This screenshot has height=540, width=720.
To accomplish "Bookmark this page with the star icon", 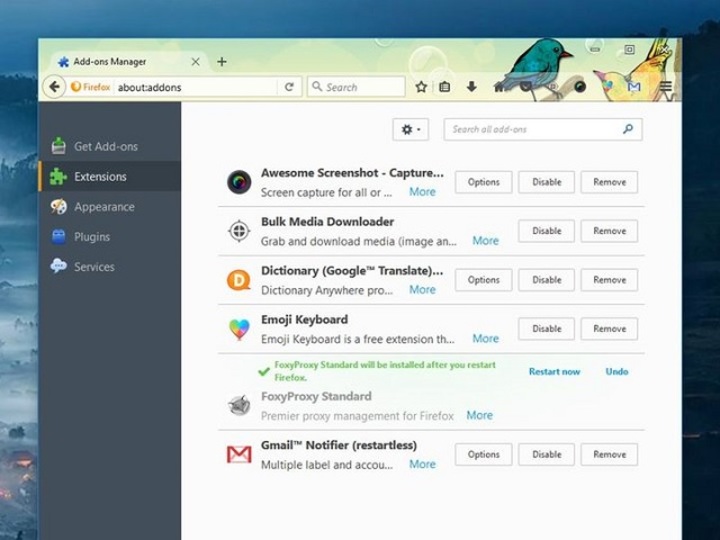I will click(421, 87).
